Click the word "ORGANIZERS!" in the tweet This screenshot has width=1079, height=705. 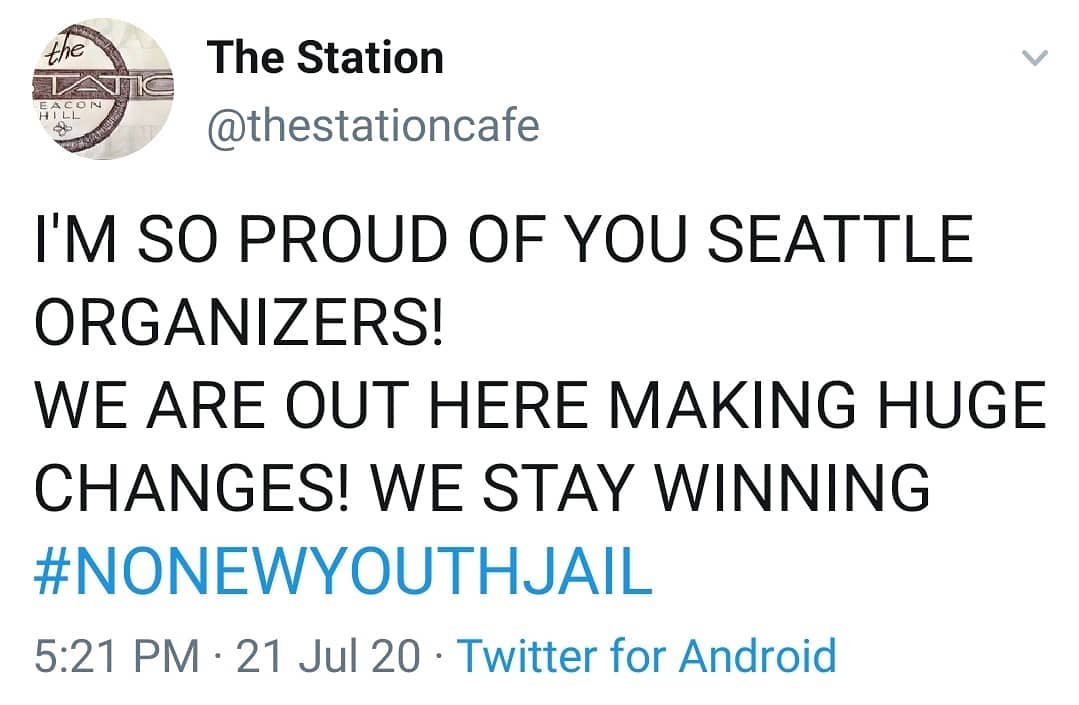tap(239, 322)
